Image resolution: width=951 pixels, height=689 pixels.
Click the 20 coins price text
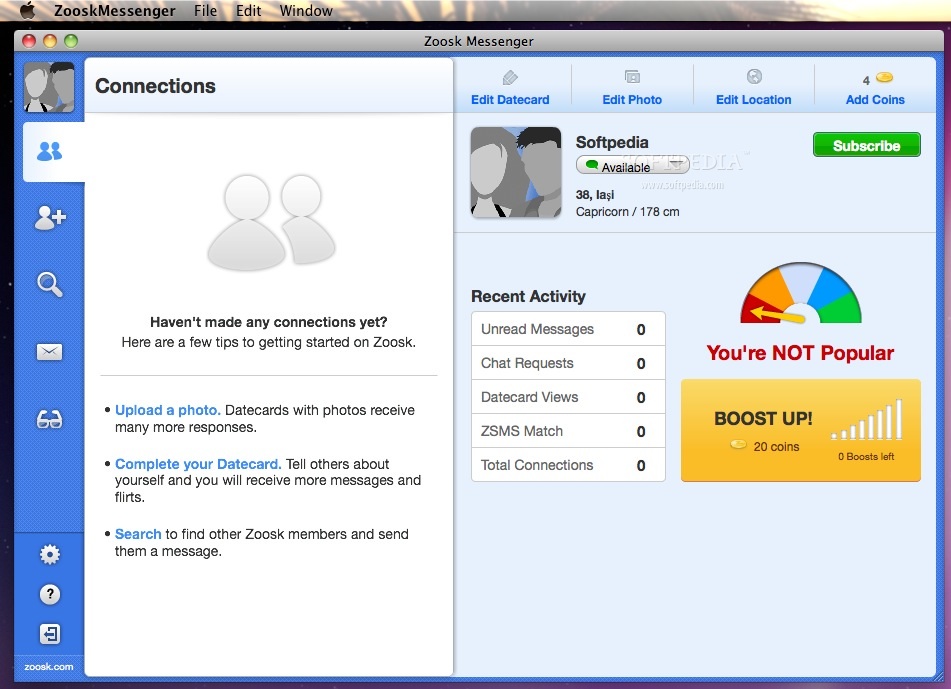point(776,446)
